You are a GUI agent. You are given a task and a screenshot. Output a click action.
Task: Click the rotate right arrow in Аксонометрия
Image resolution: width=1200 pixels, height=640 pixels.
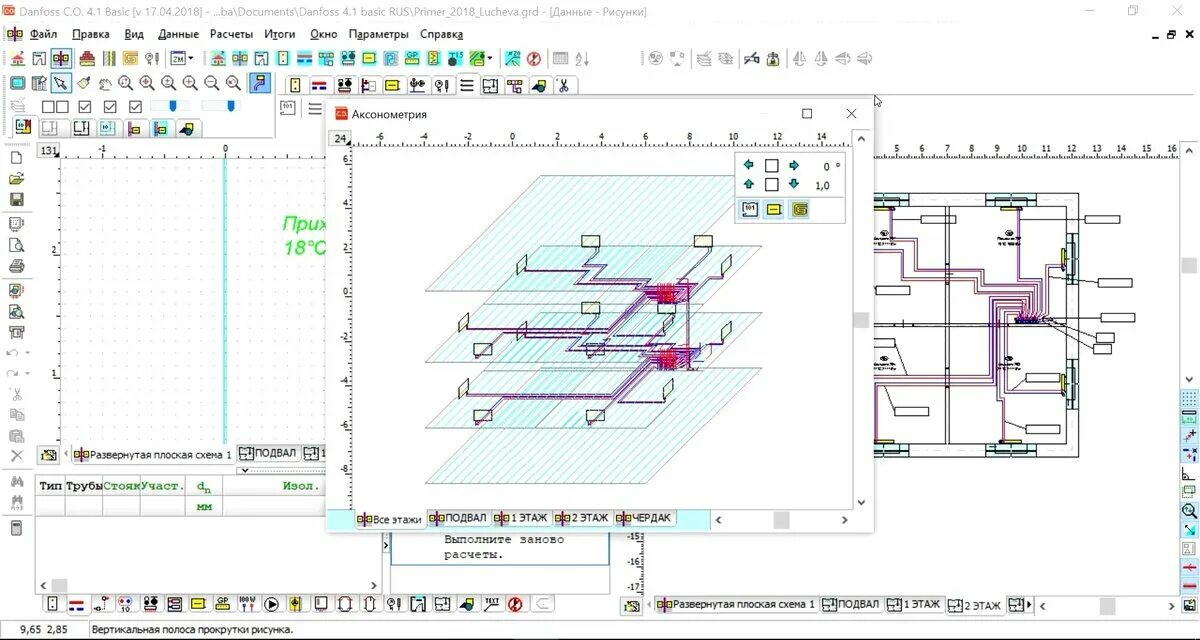(x=794, y=166)
